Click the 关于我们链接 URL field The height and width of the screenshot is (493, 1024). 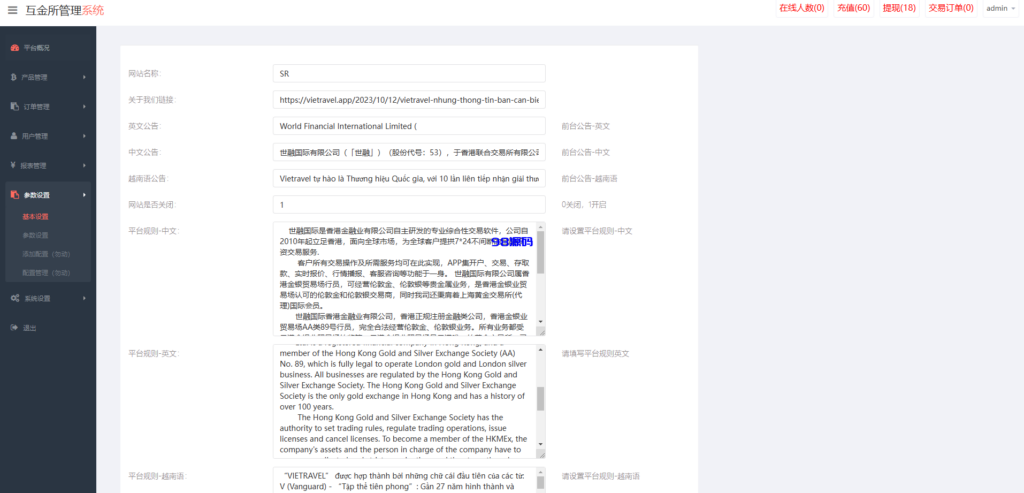pyautogui.click(x=409, y=100)
